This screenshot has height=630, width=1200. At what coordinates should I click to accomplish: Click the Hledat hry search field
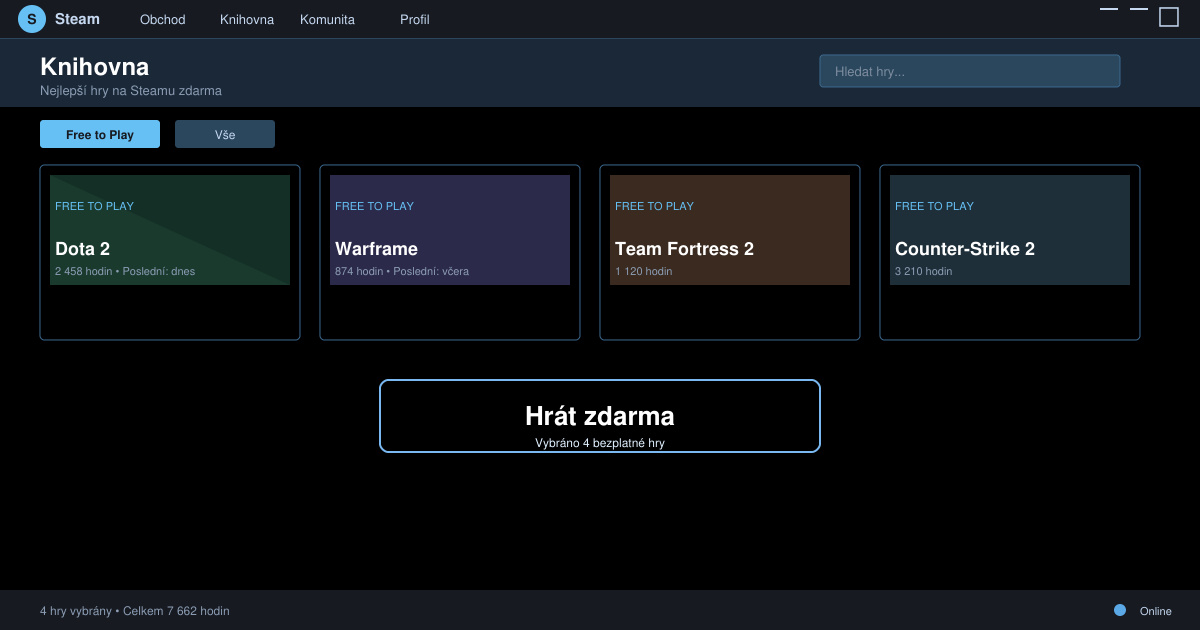970,71
